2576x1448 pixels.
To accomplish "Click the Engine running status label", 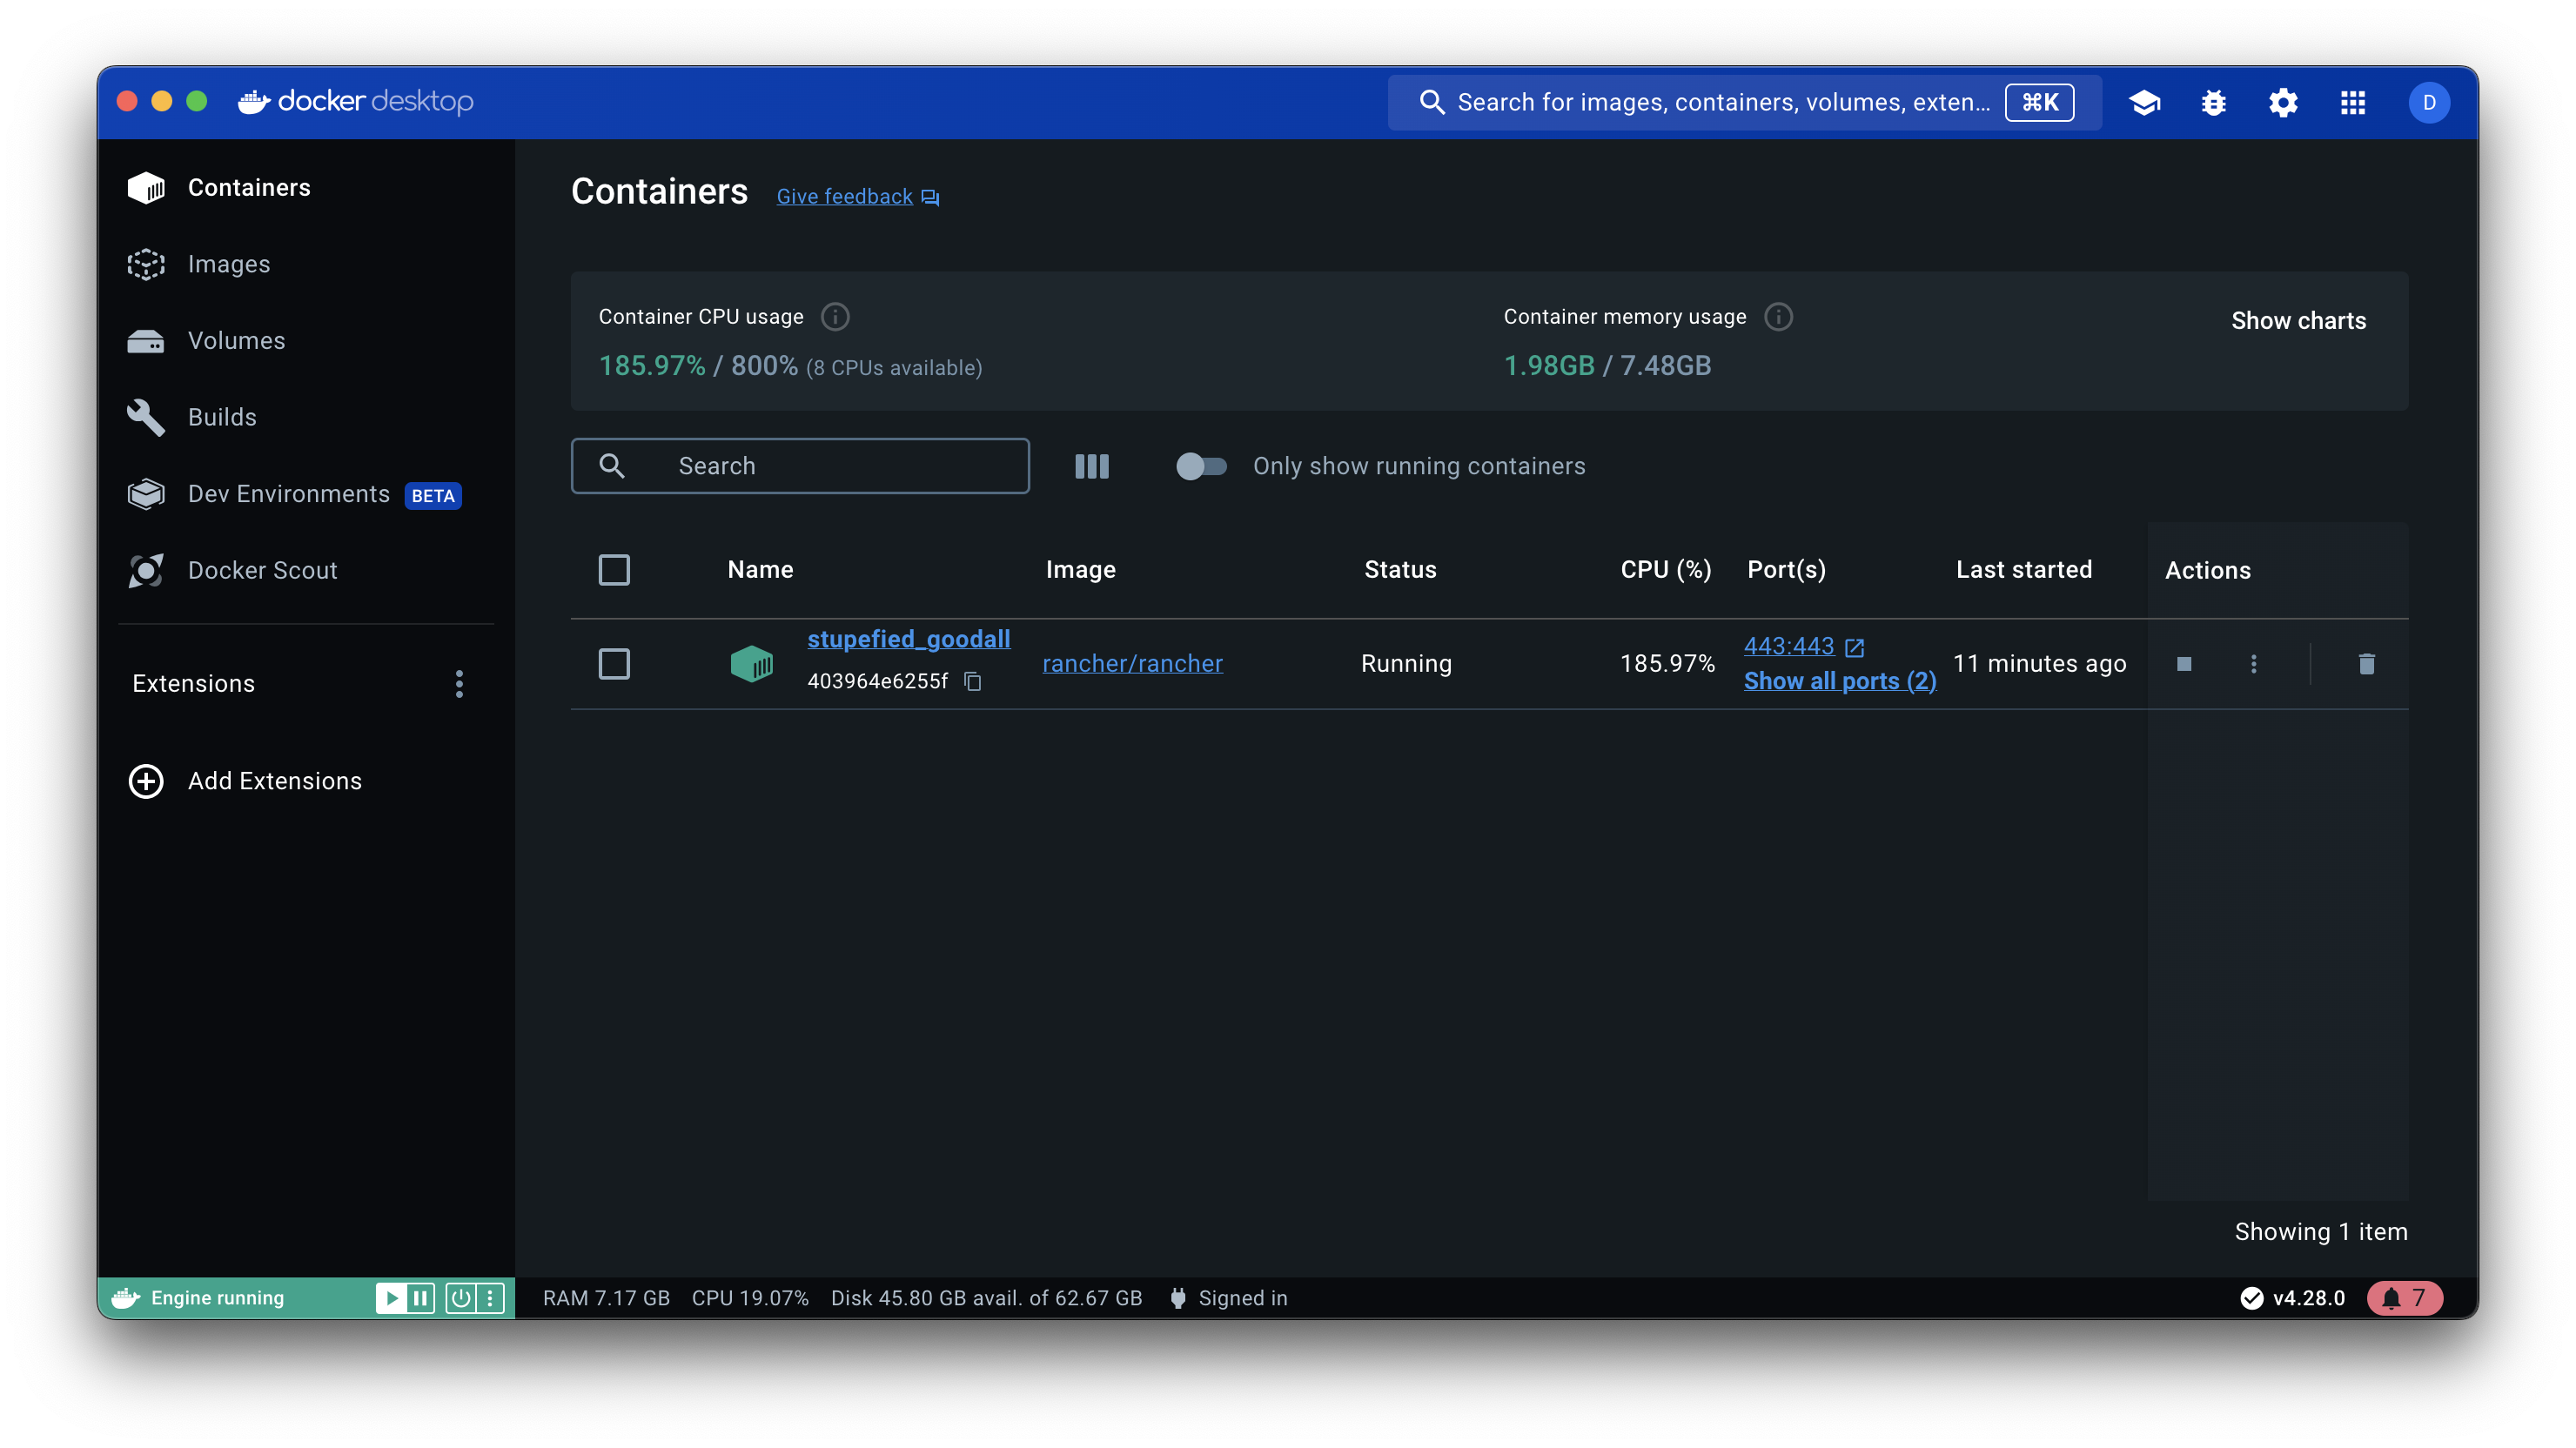I will 217,1298.
